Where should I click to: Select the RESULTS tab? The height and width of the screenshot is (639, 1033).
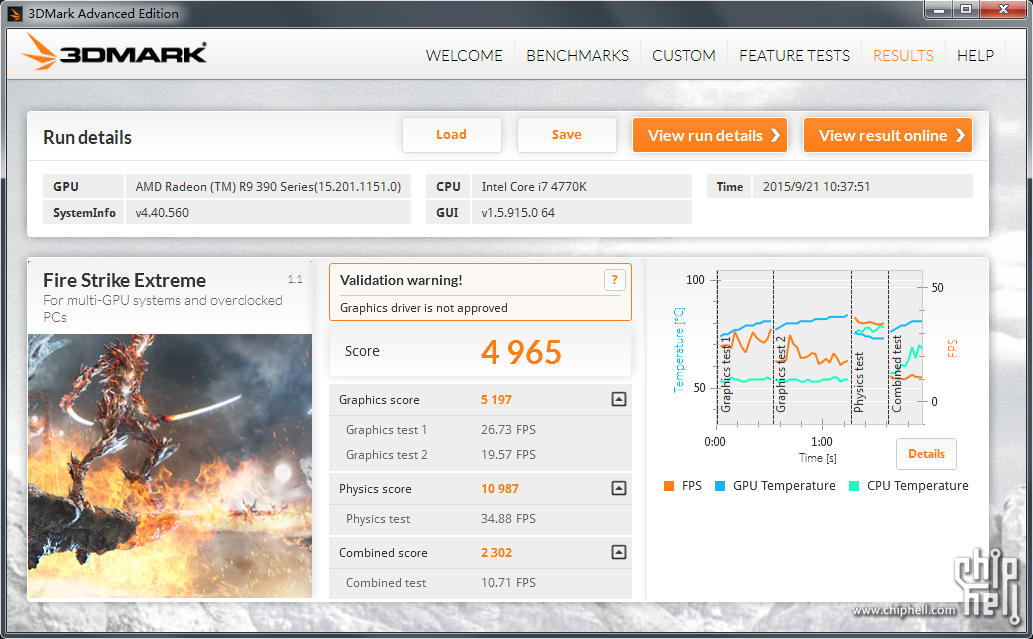(903, 56)
